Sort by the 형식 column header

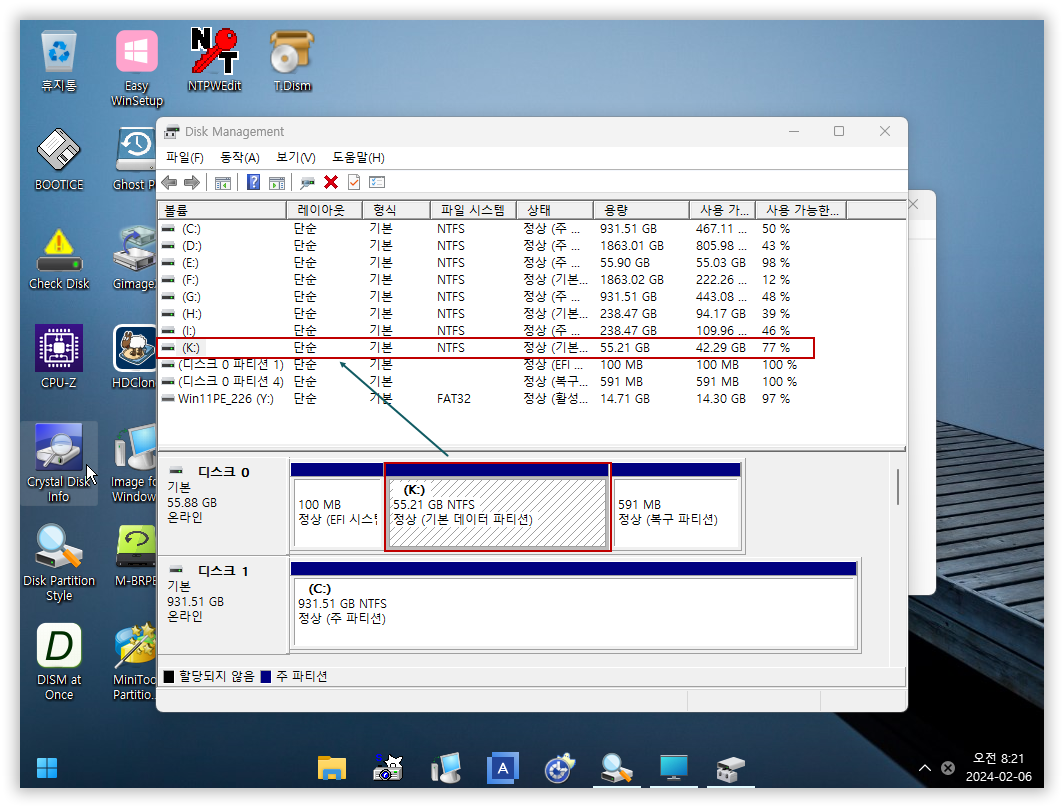point(396,210)
